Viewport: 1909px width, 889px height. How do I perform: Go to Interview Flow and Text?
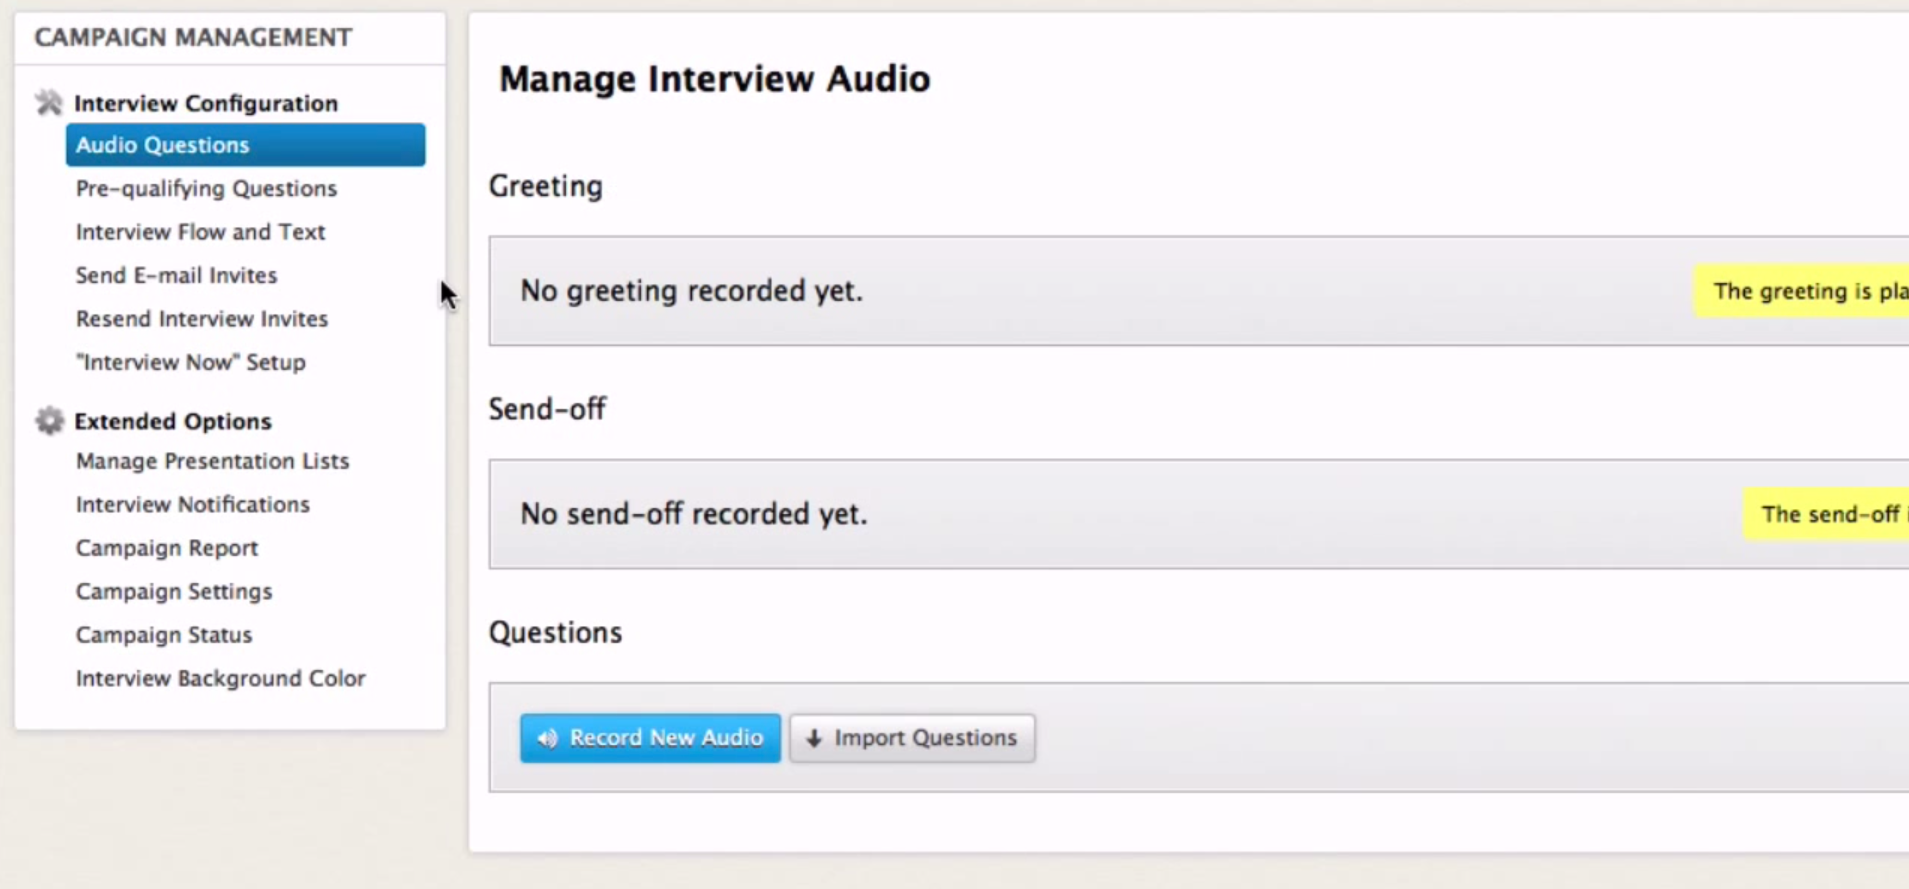tap(200, 232)
